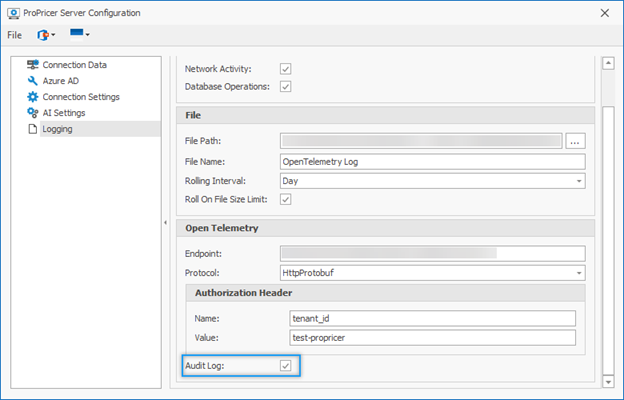Click the Authorization Header group title

click(x=244, y=293)
